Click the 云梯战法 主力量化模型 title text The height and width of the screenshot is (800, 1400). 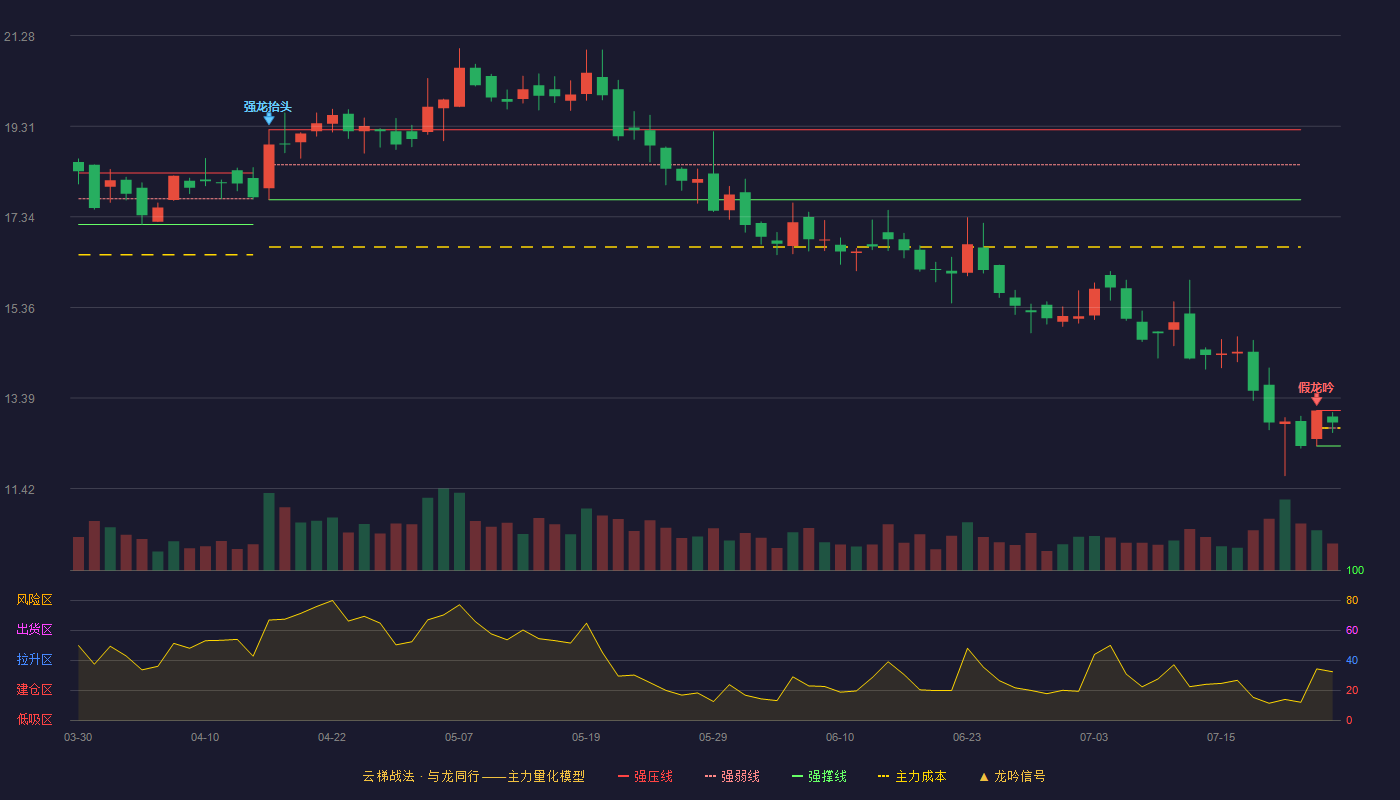click(473, 776)
